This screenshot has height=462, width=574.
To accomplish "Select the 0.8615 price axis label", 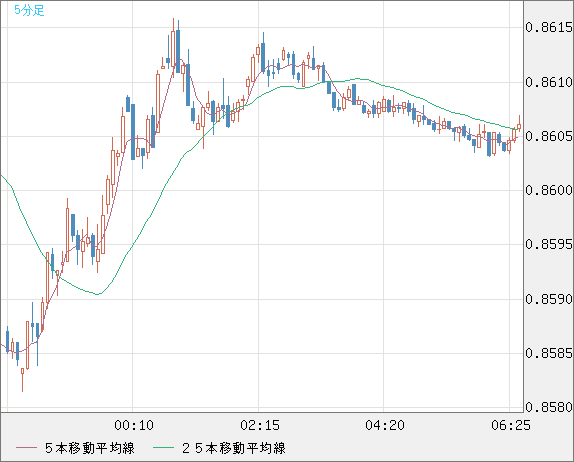I will point(549,27).
